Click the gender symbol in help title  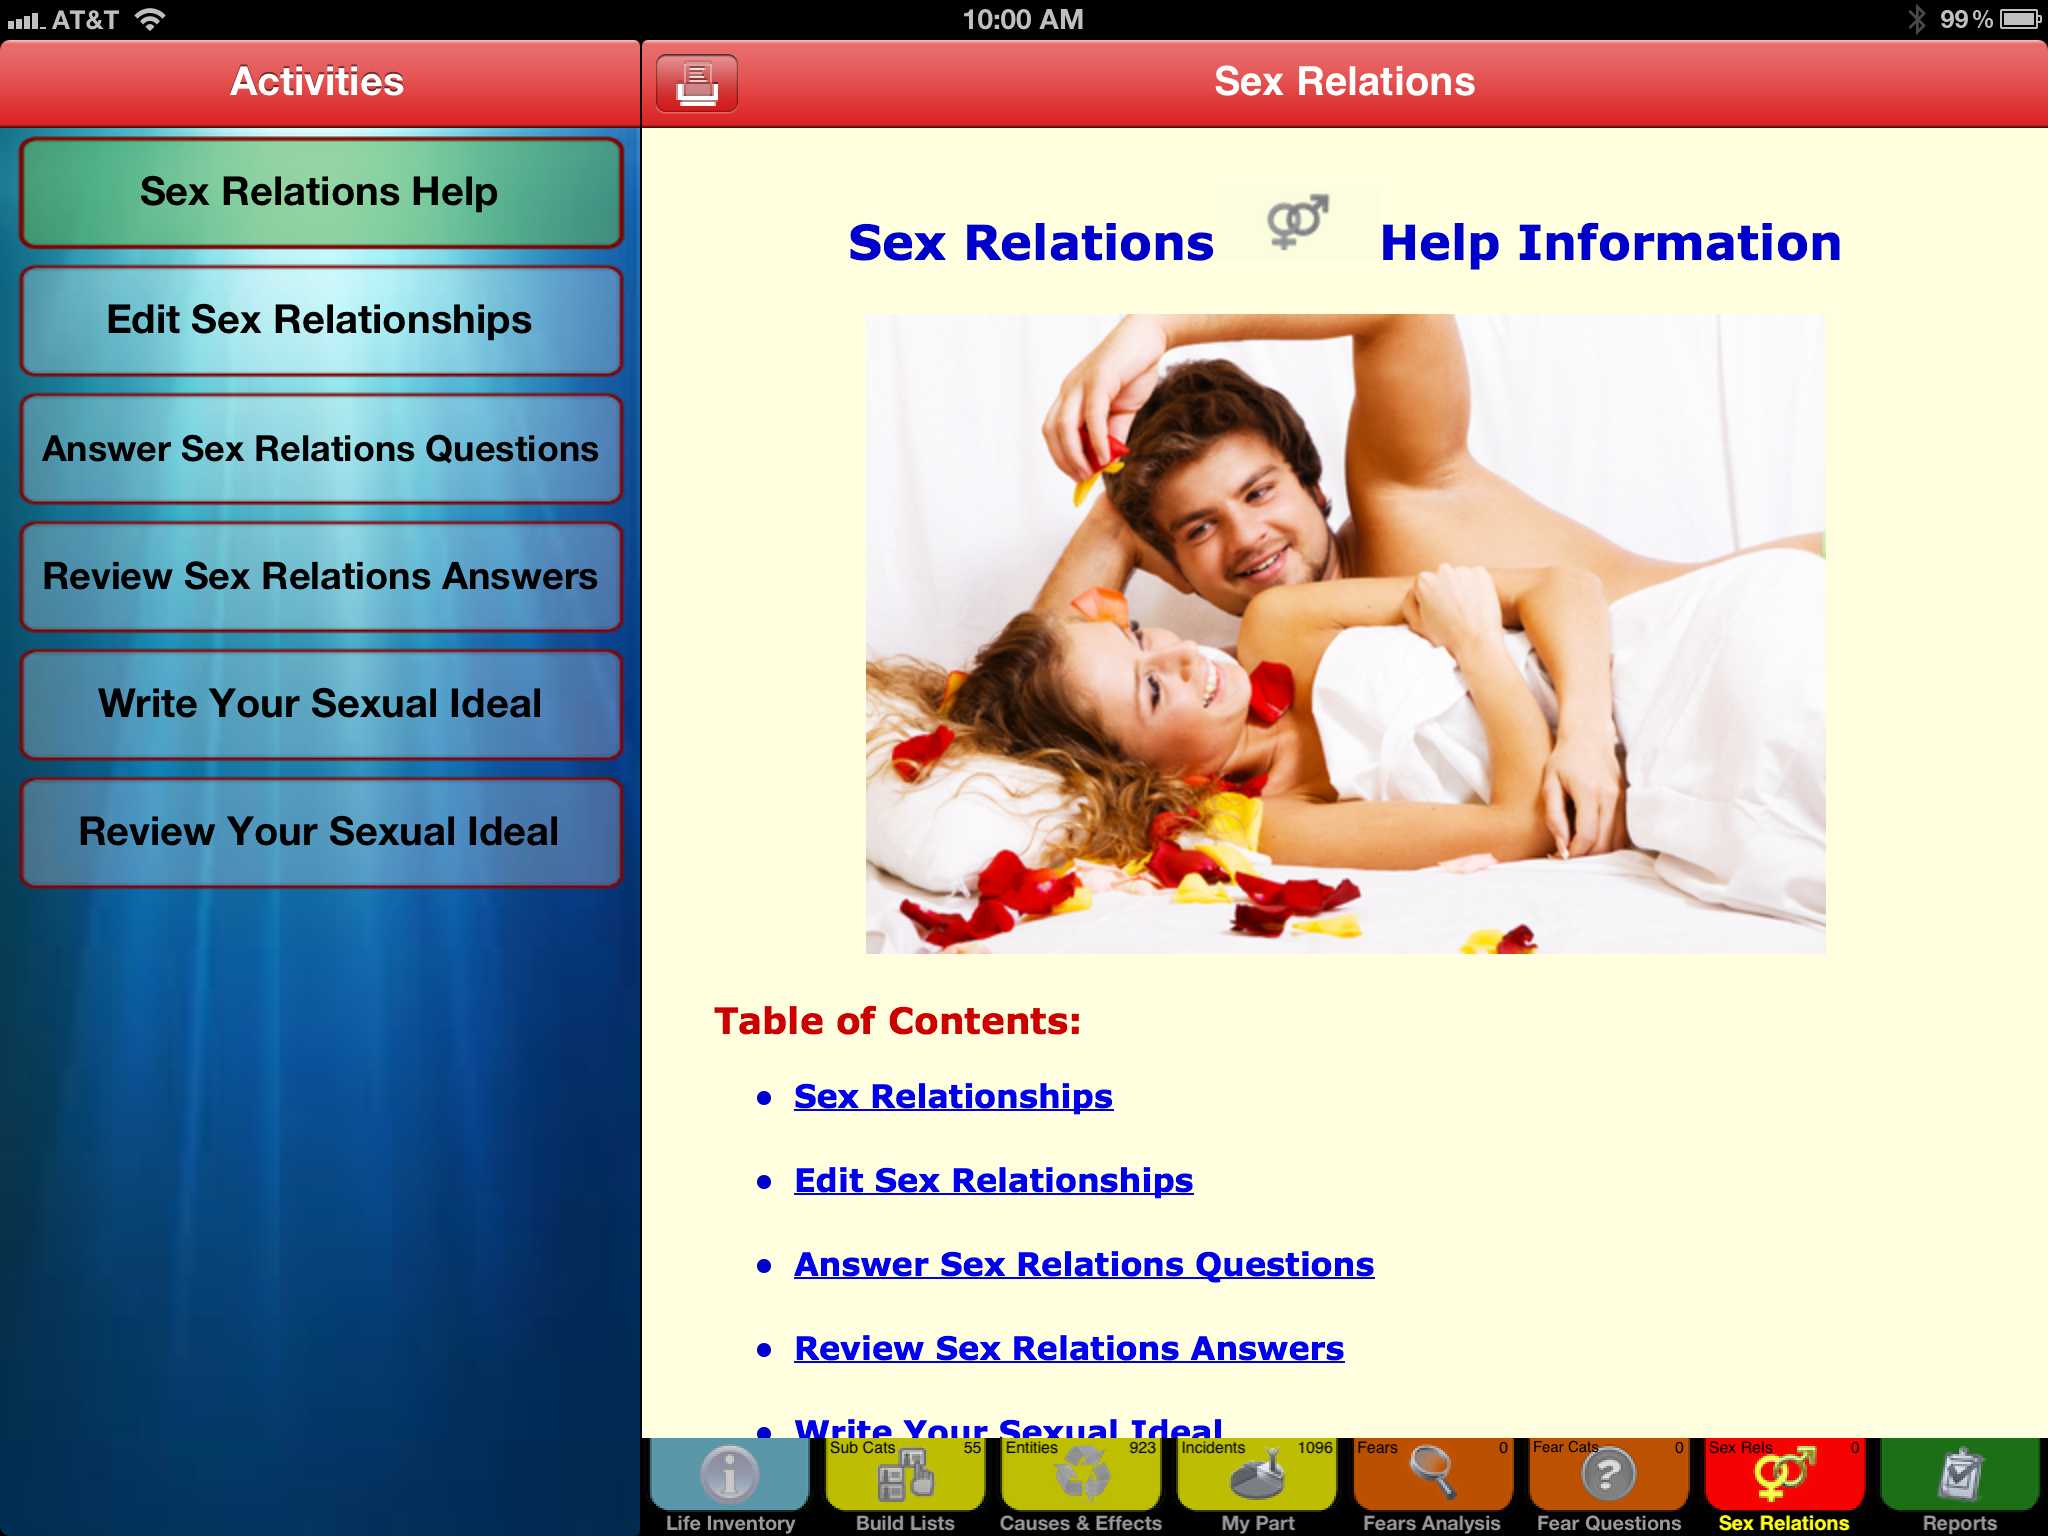(x=1297, y=222)
